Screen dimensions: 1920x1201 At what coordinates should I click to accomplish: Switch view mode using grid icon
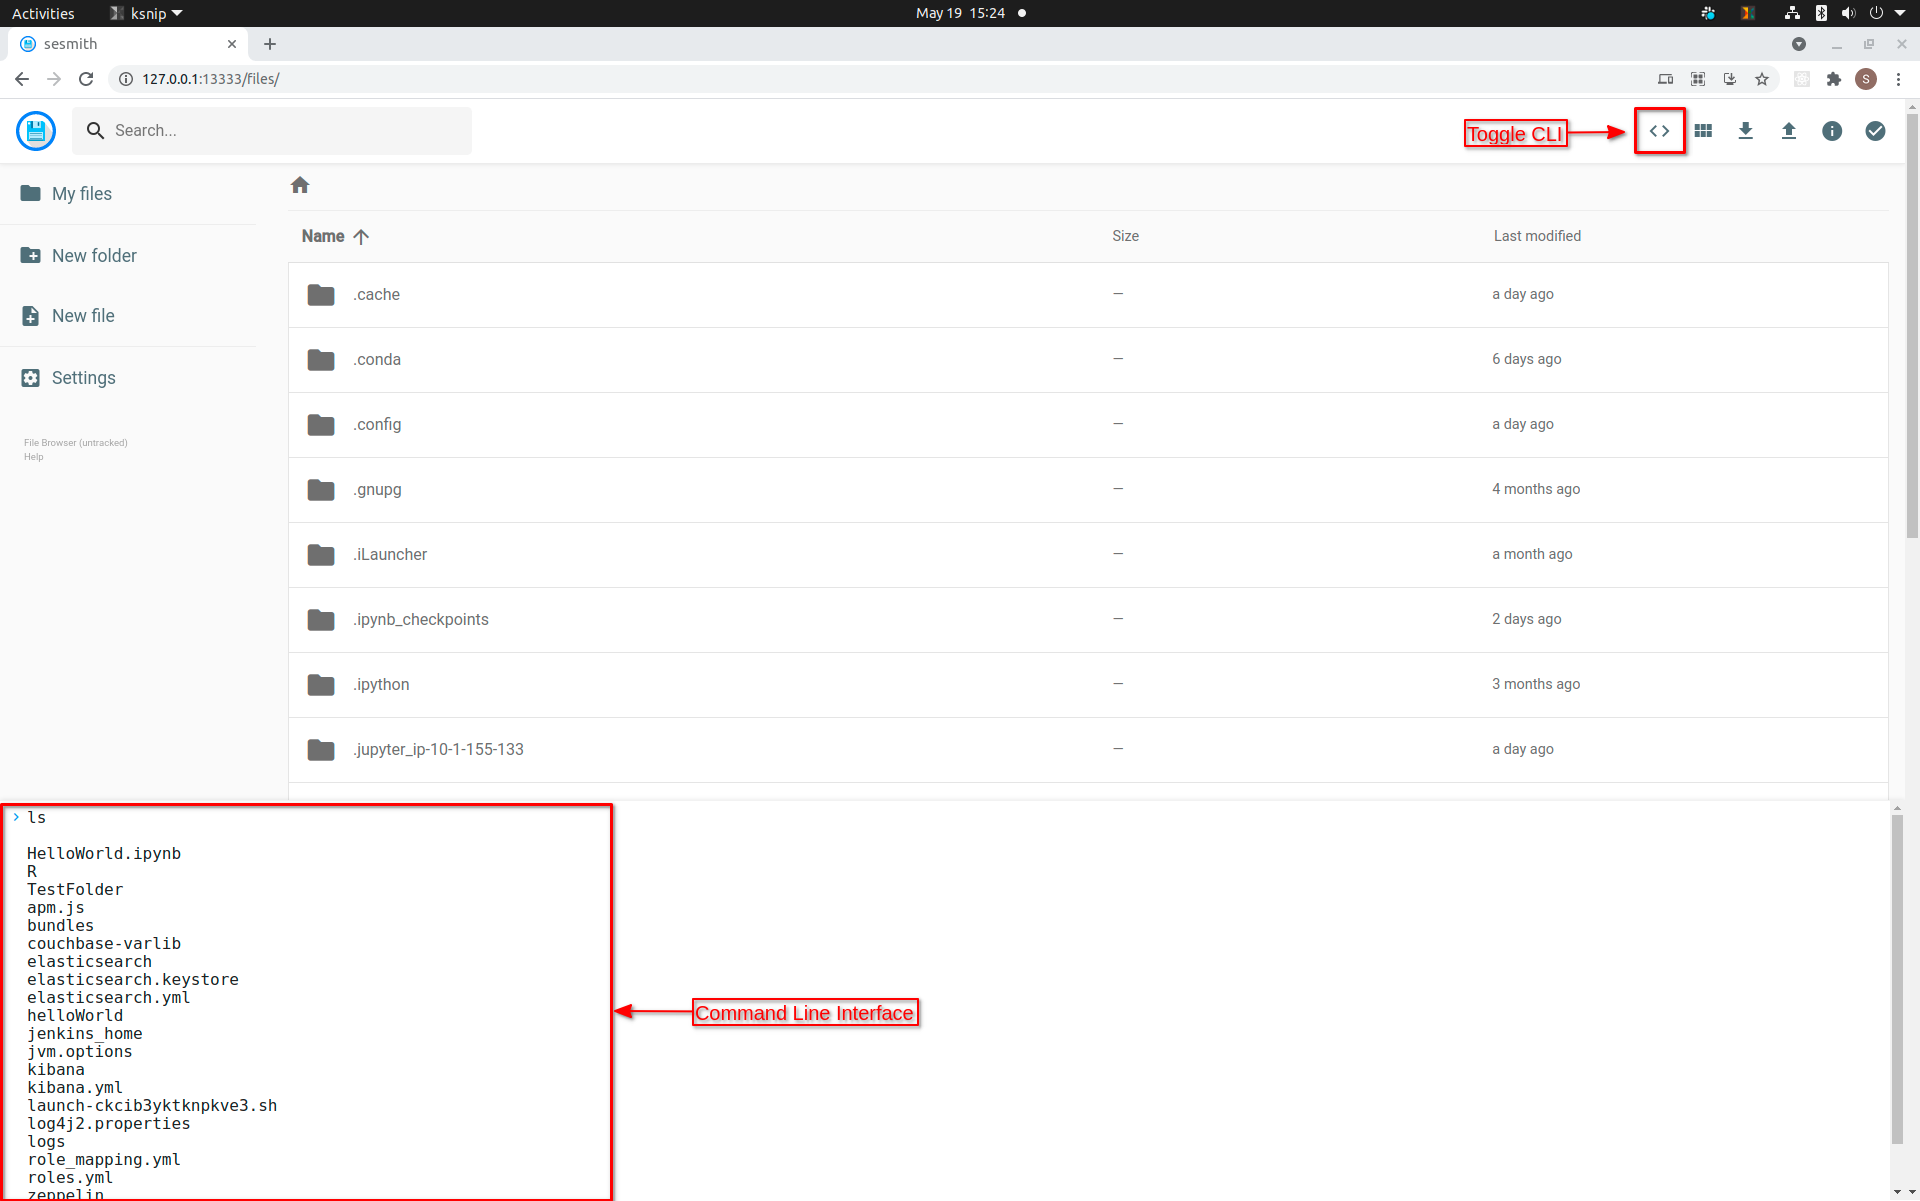coord(1703,131)
